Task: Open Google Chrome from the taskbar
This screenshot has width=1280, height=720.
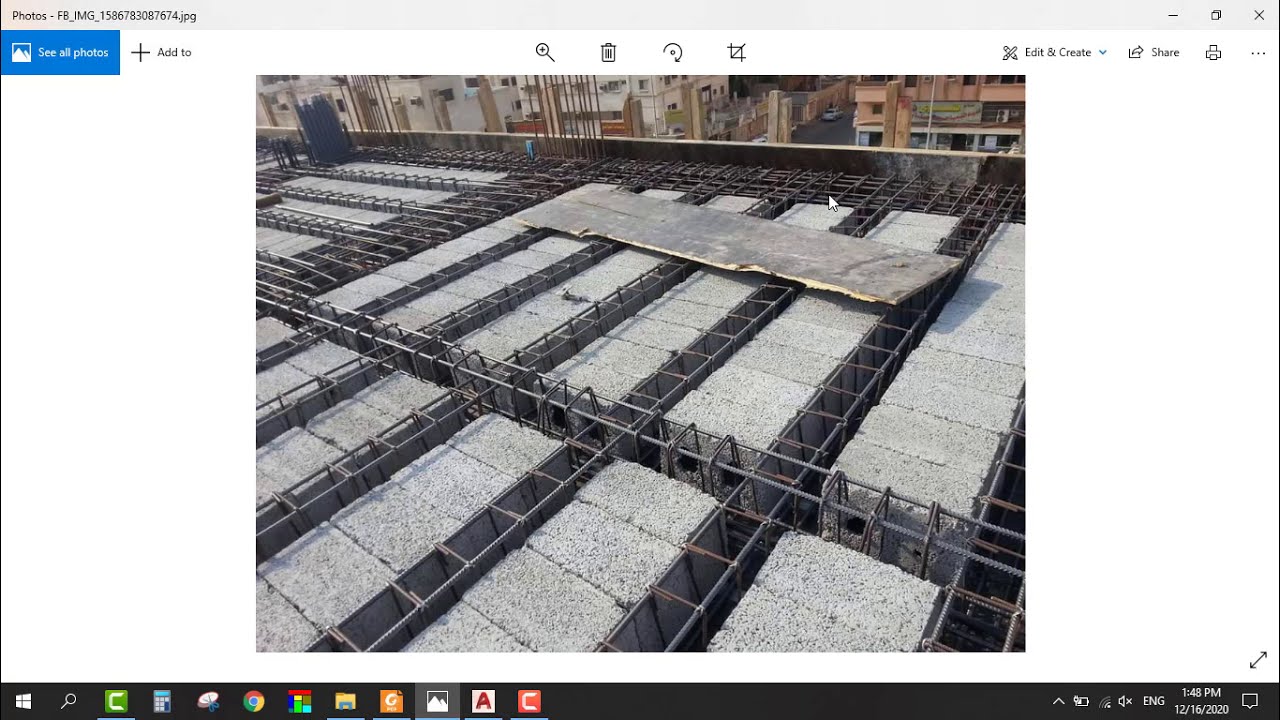Action: pyautogui.click(x=254, y=701)
